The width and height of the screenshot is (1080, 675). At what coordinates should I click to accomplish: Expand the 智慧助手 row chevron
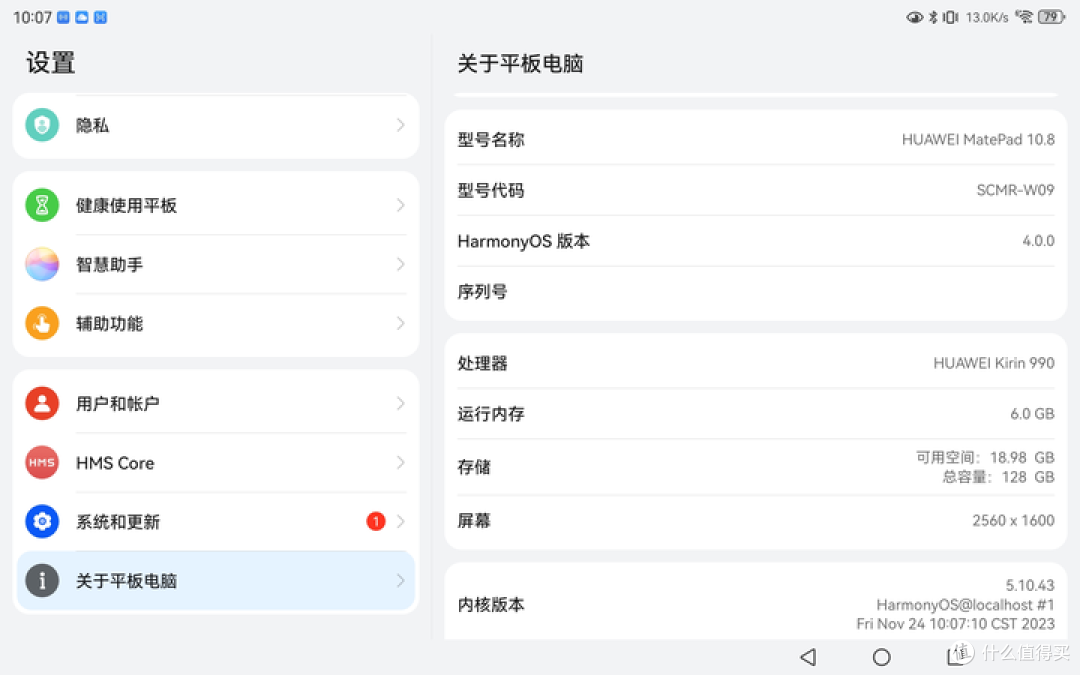point(400,264)
